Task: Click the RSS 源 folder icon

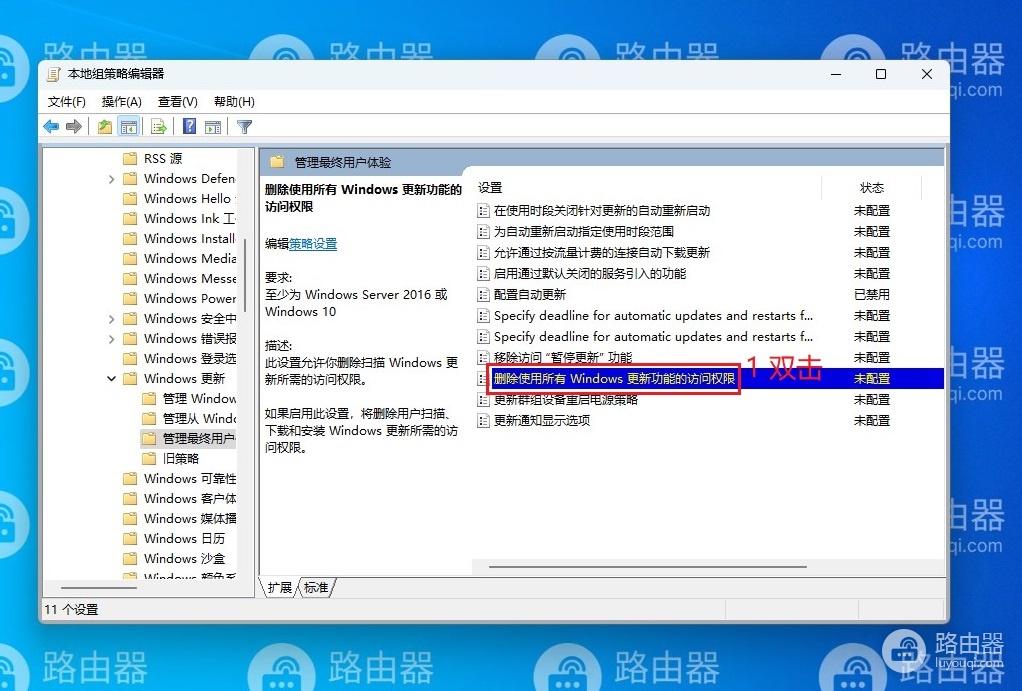Action: point(130,158)
